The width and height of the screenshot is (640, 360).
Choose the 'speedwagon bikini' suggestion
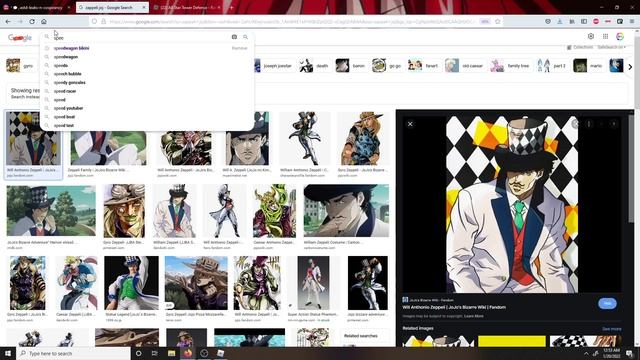[x=71, y=48]
